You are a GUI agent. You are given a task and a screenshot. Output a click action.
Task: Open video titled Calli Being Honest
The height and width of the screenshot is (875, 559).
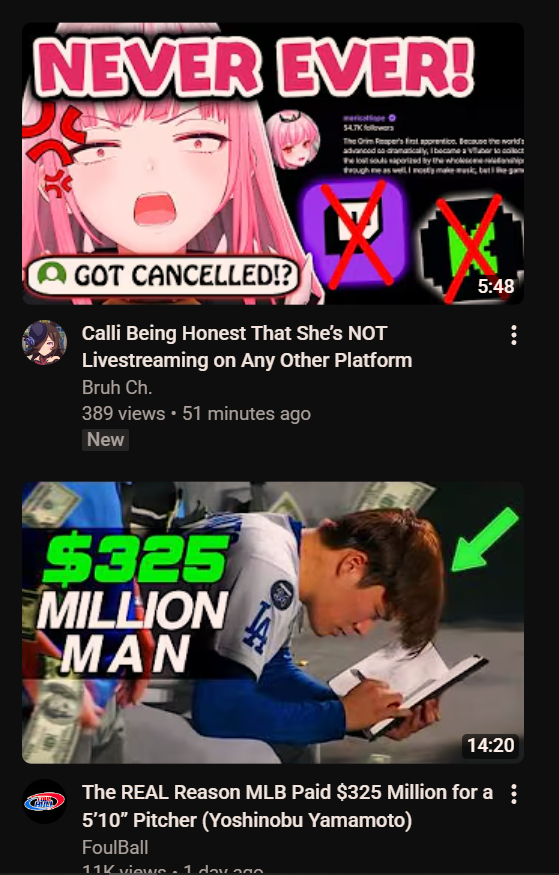247,347
